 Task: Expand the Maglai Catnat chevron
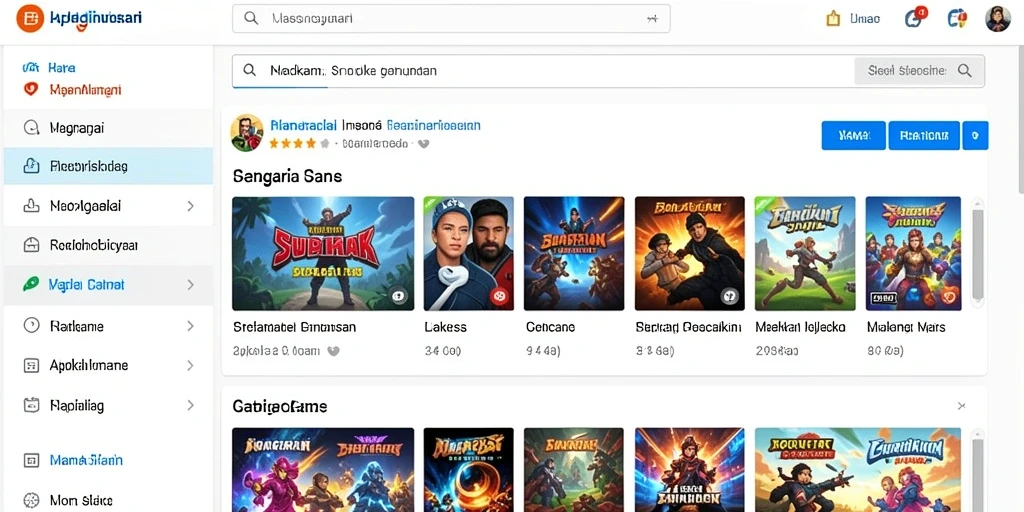190,285
